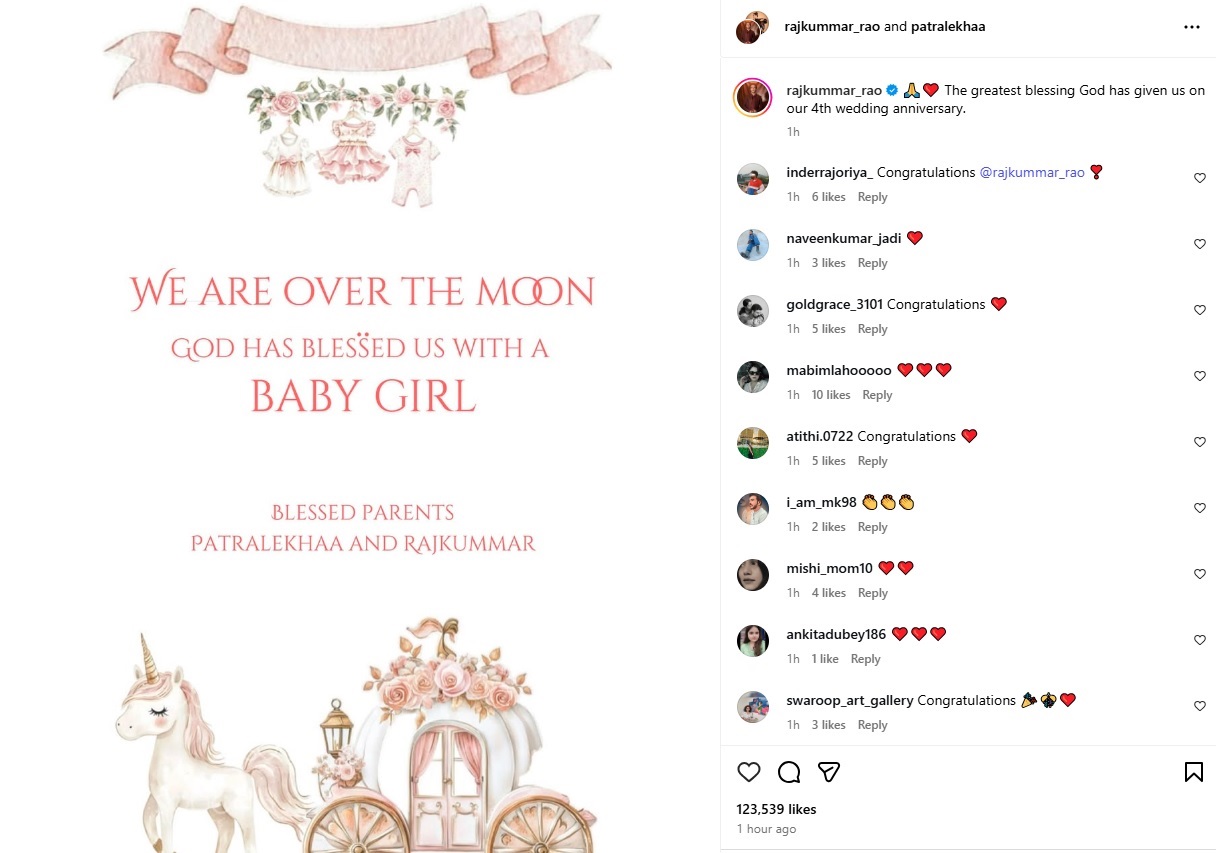Viewport: 1216px width, 853px height.
Task: Open the comment bubble icon
Action: click(789, 772)
